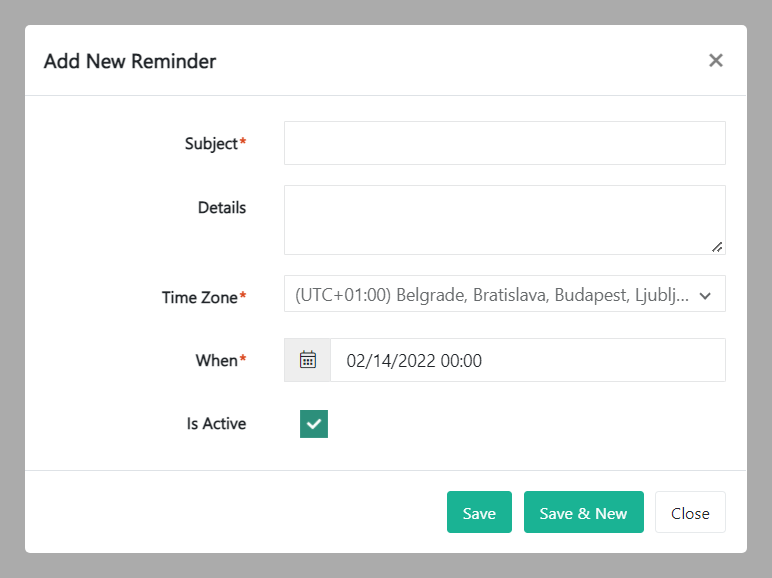Click into the Details text area
This screenshot has height=578, width=772.
504,219
